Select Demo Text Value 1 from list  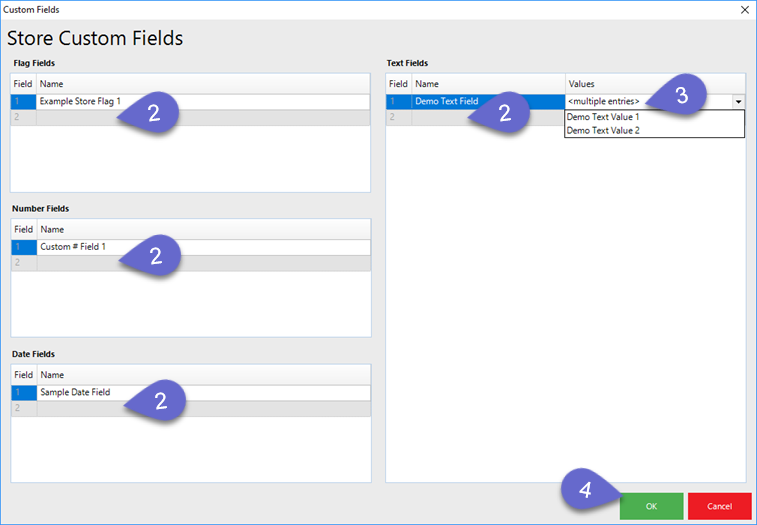coord(603,117)
